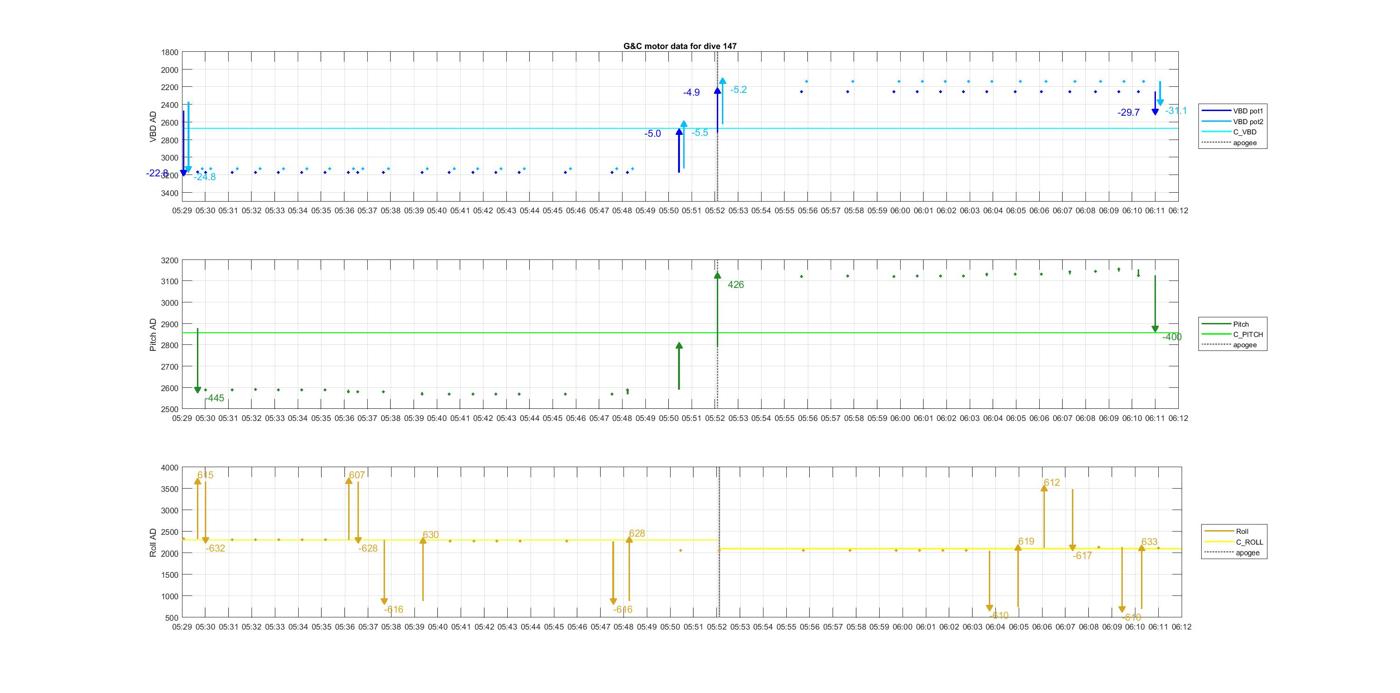This screenshot has height=693, width=1400.
Task: Click the "06:00" time tick under Roll plot
Action: (x=901, y=628)
